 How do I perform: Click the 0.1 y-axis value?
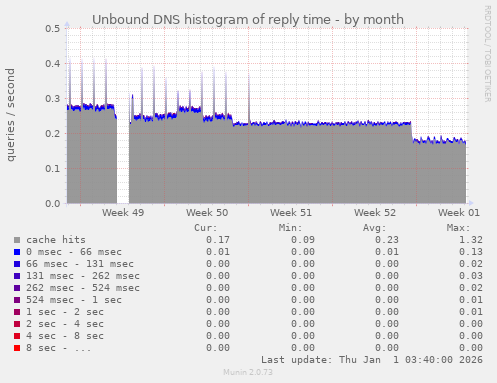tap(53, 168)
